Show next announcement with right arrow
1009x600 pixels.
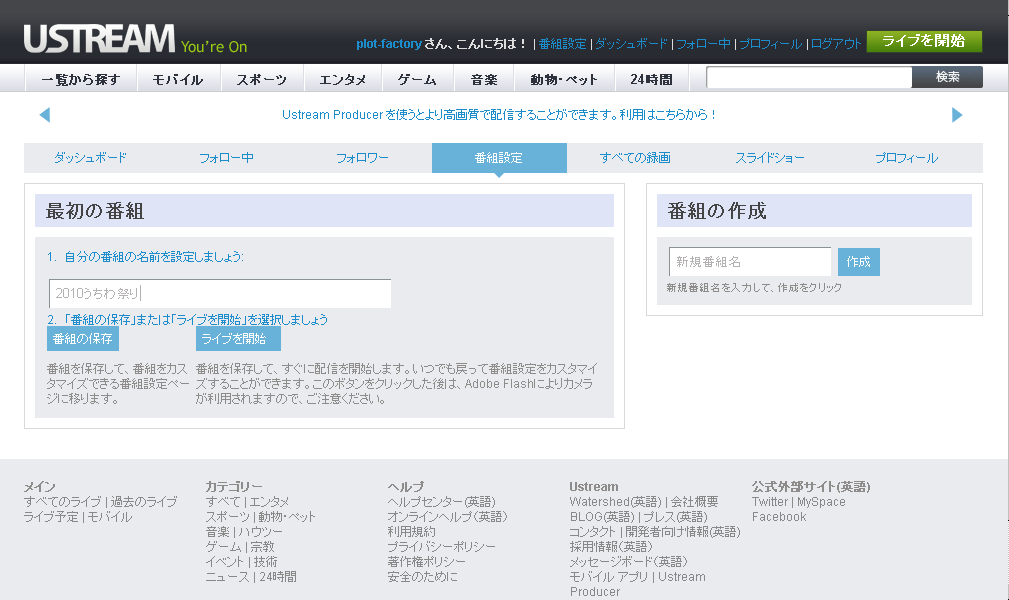957,115
